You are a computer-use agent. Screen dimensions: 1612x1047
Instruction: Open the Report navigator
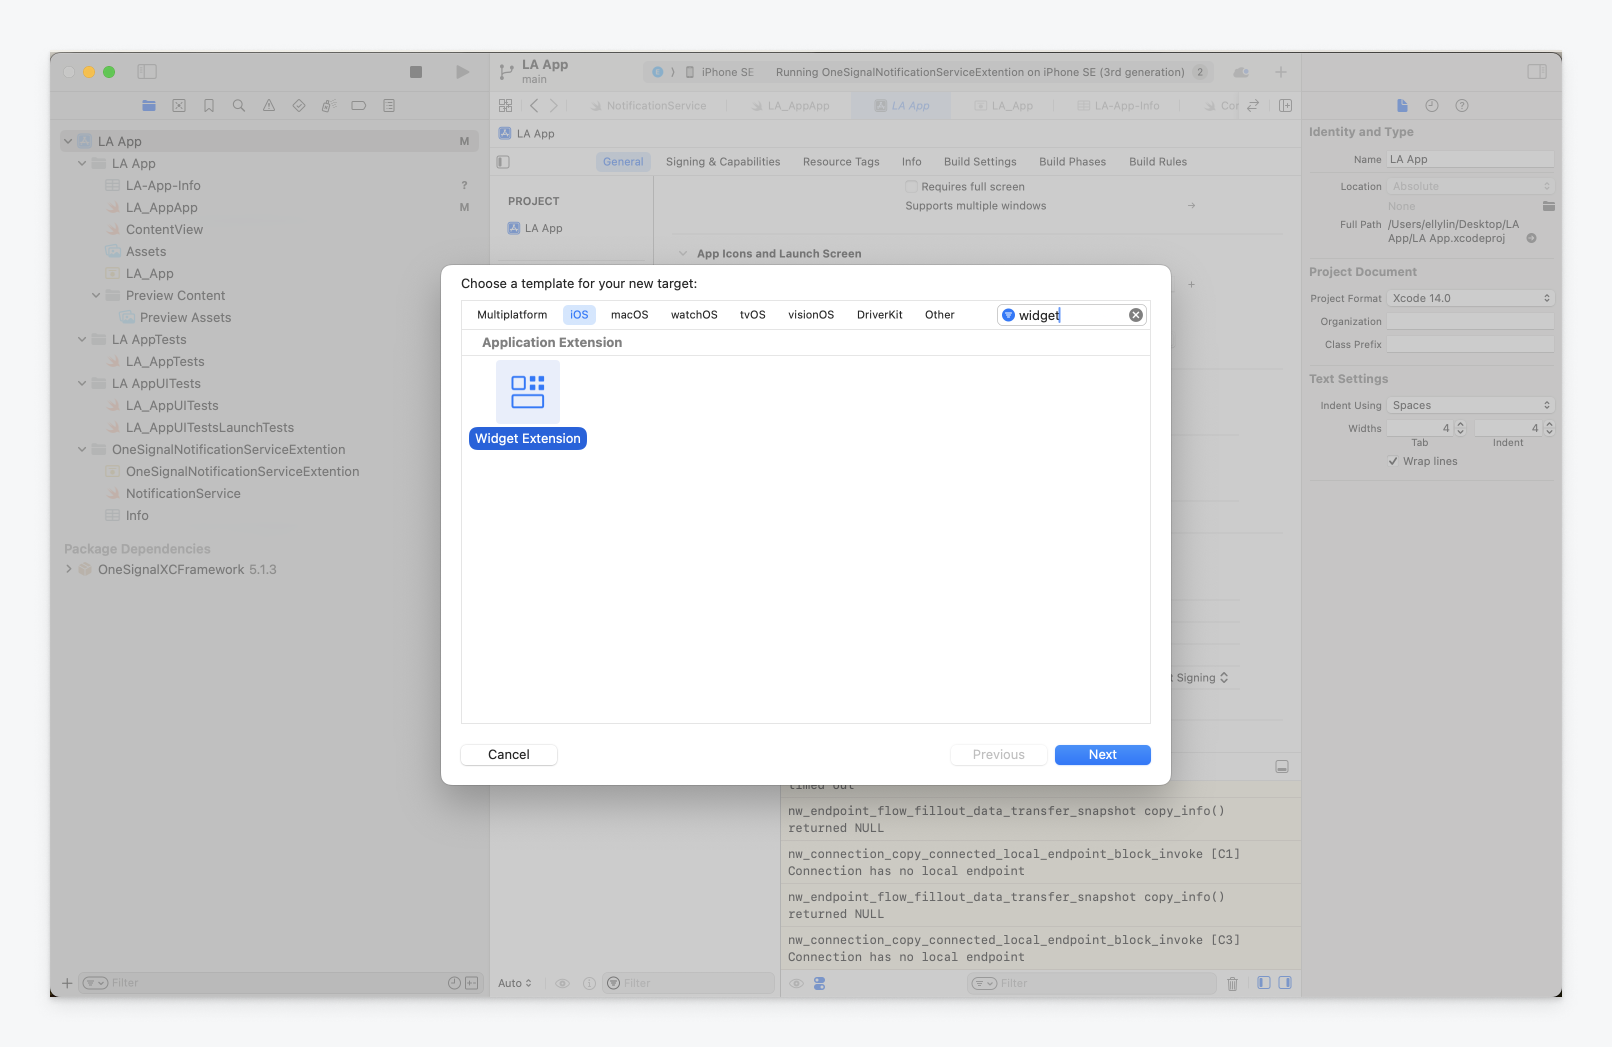389,105
